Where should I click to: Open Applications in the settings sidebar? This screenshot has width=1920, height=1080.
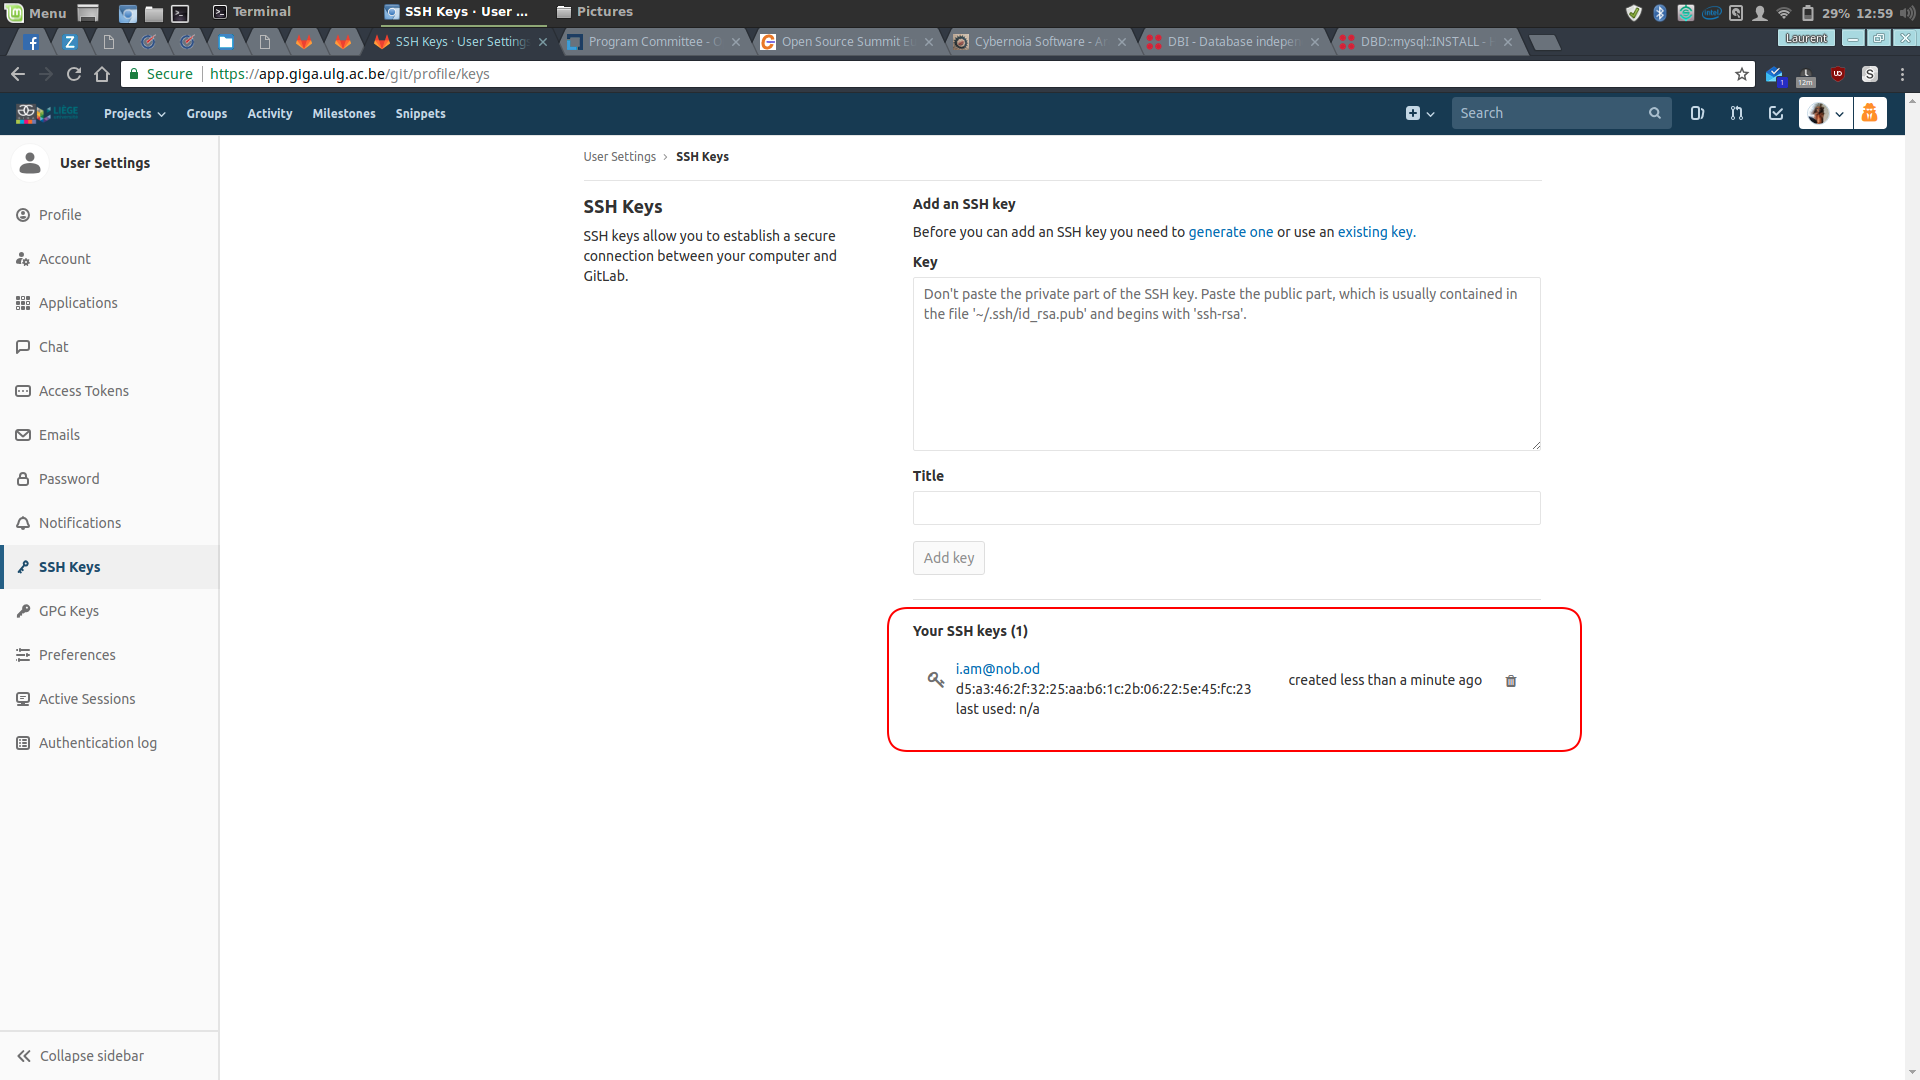tap(109, 303)
